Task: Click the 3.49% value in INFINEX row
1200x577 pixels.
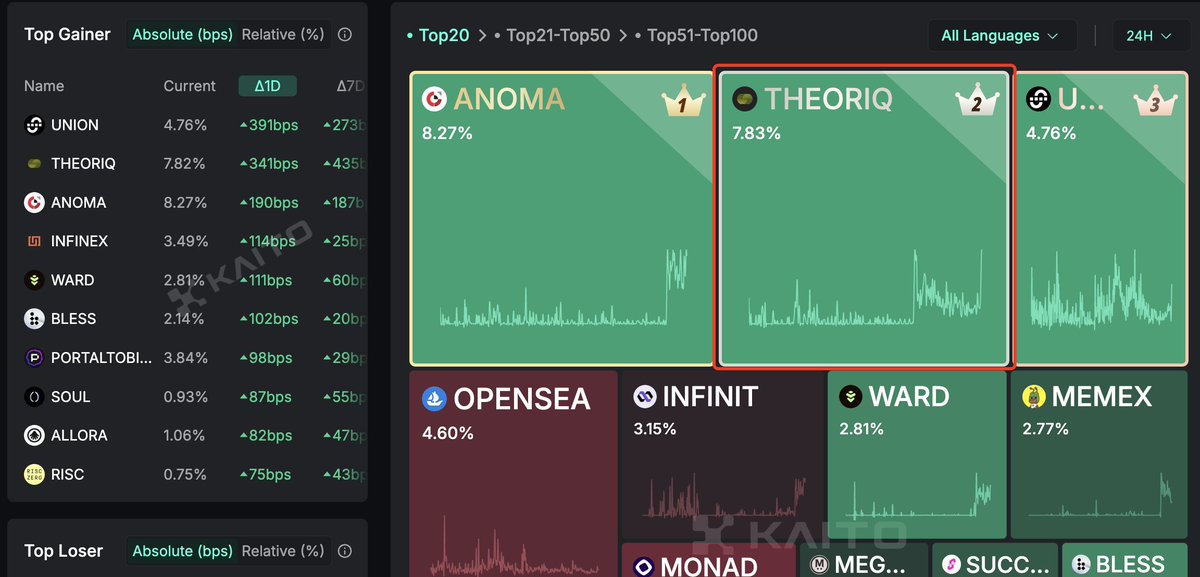Action: (x=185, y=241)
